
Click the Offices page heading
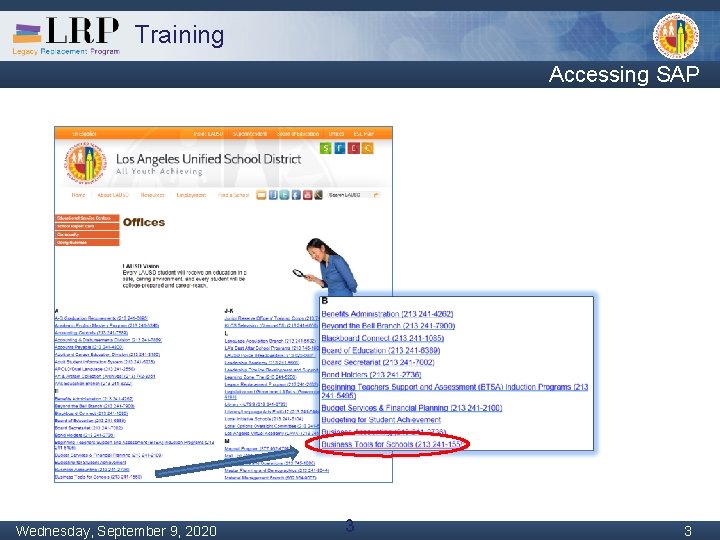[x=144, y=222]
